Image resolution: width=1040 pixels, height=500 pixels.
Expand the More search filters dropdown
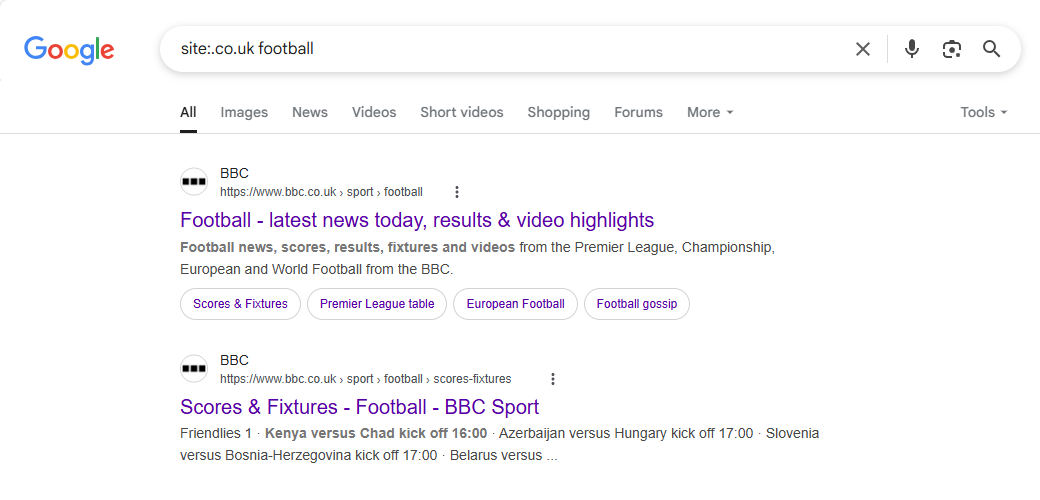710,112
